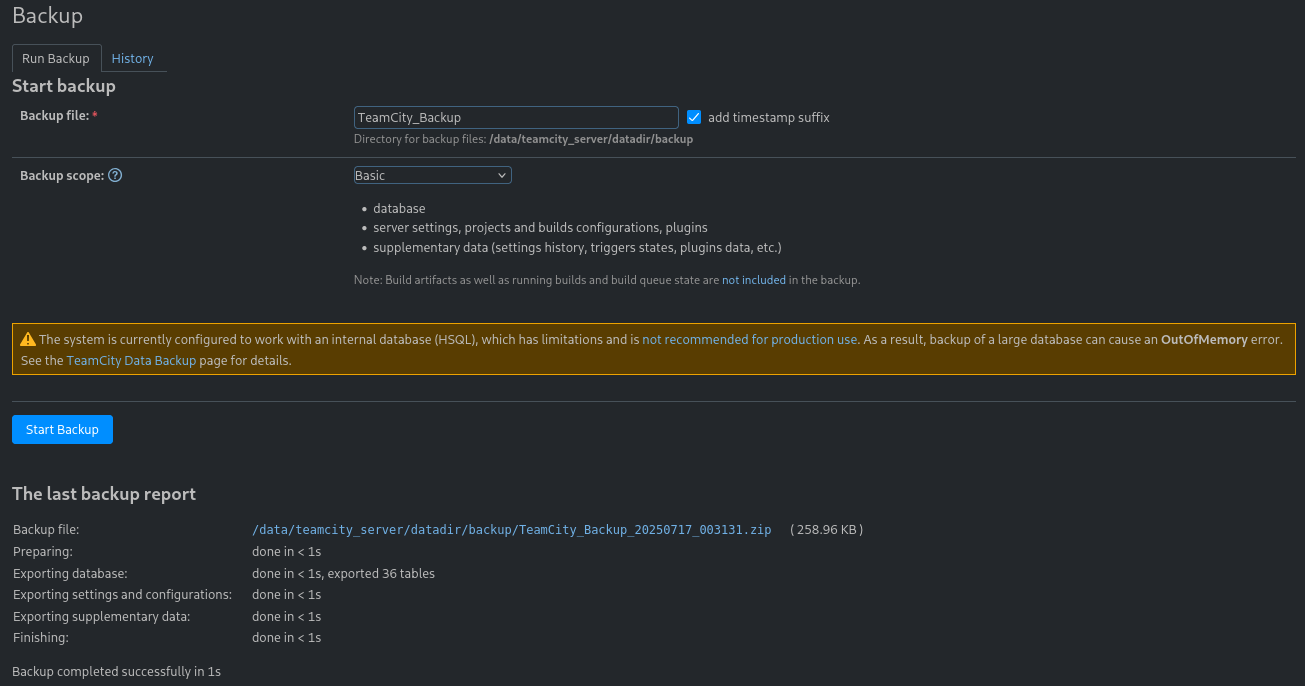Open the 'not included' link in note
This screenshot has height=686, width=1305.
pos(754,281)
